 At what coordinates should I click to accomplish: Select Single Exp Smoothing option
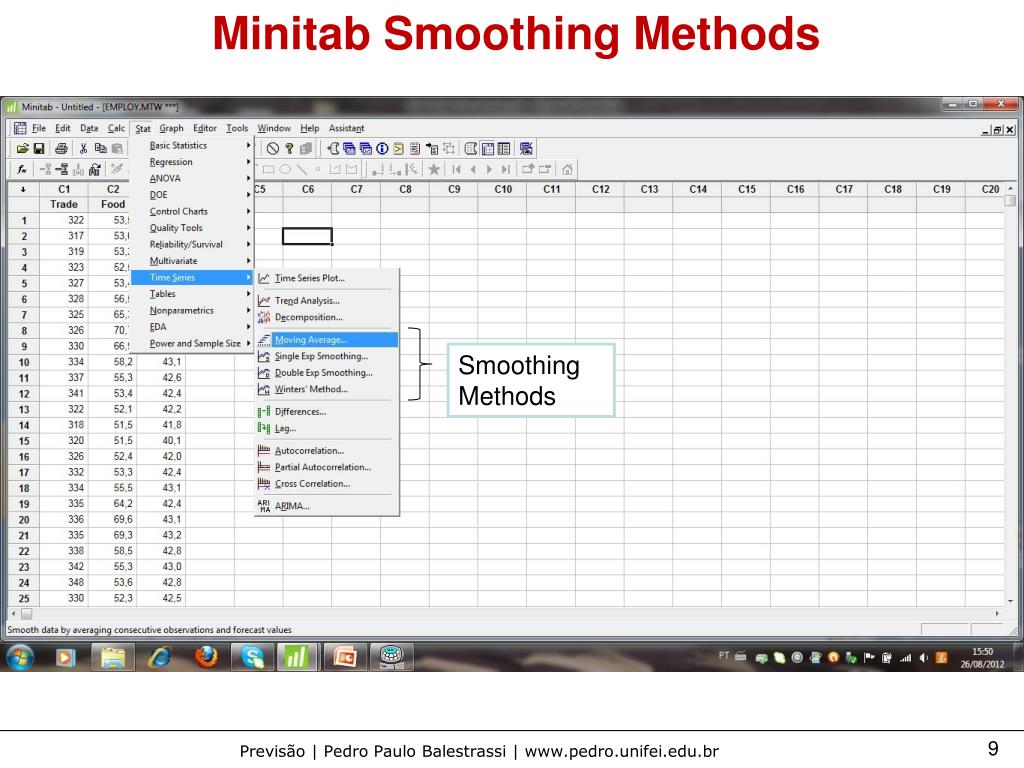pos(327,357)
